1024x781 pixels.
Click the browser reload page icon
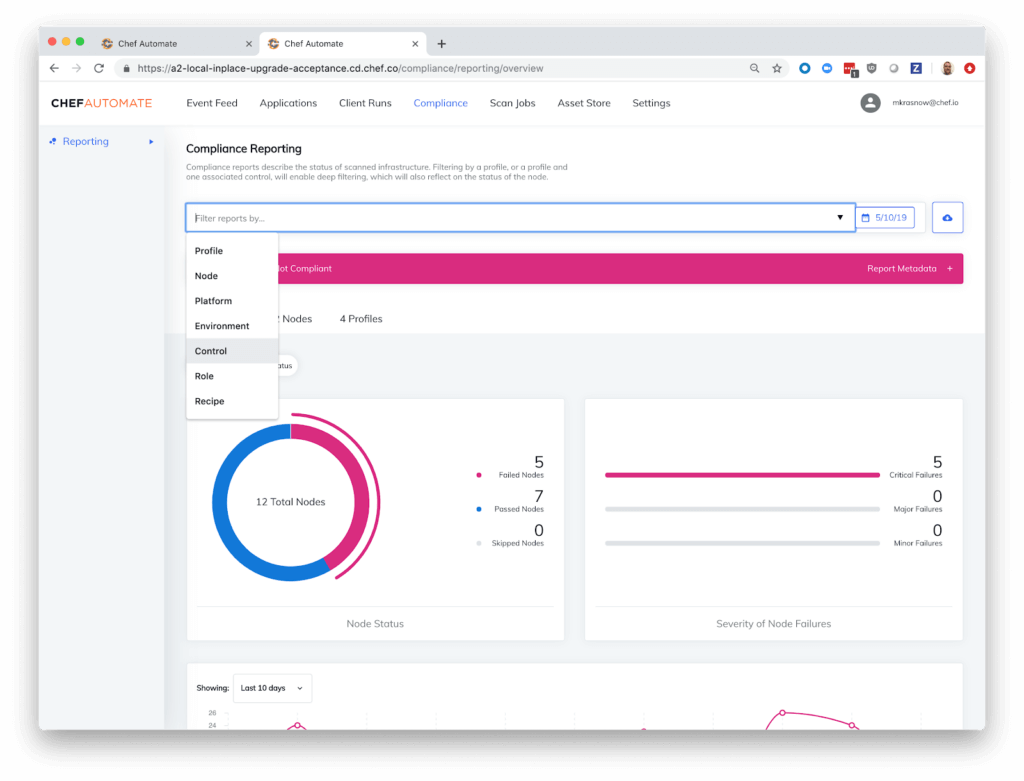pyautogui.click(x=99, y=68)
